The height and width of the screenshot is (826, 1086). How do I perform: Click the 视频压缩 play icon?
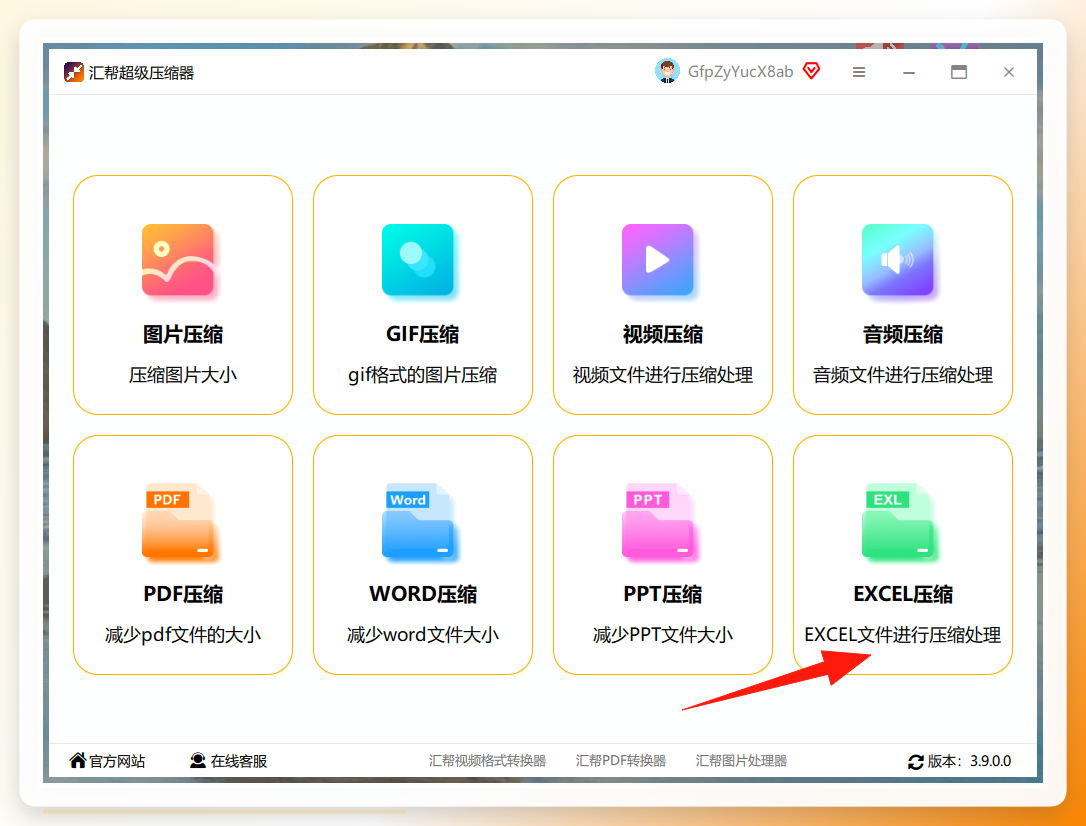pyautogui.click(x=658, y=260)
